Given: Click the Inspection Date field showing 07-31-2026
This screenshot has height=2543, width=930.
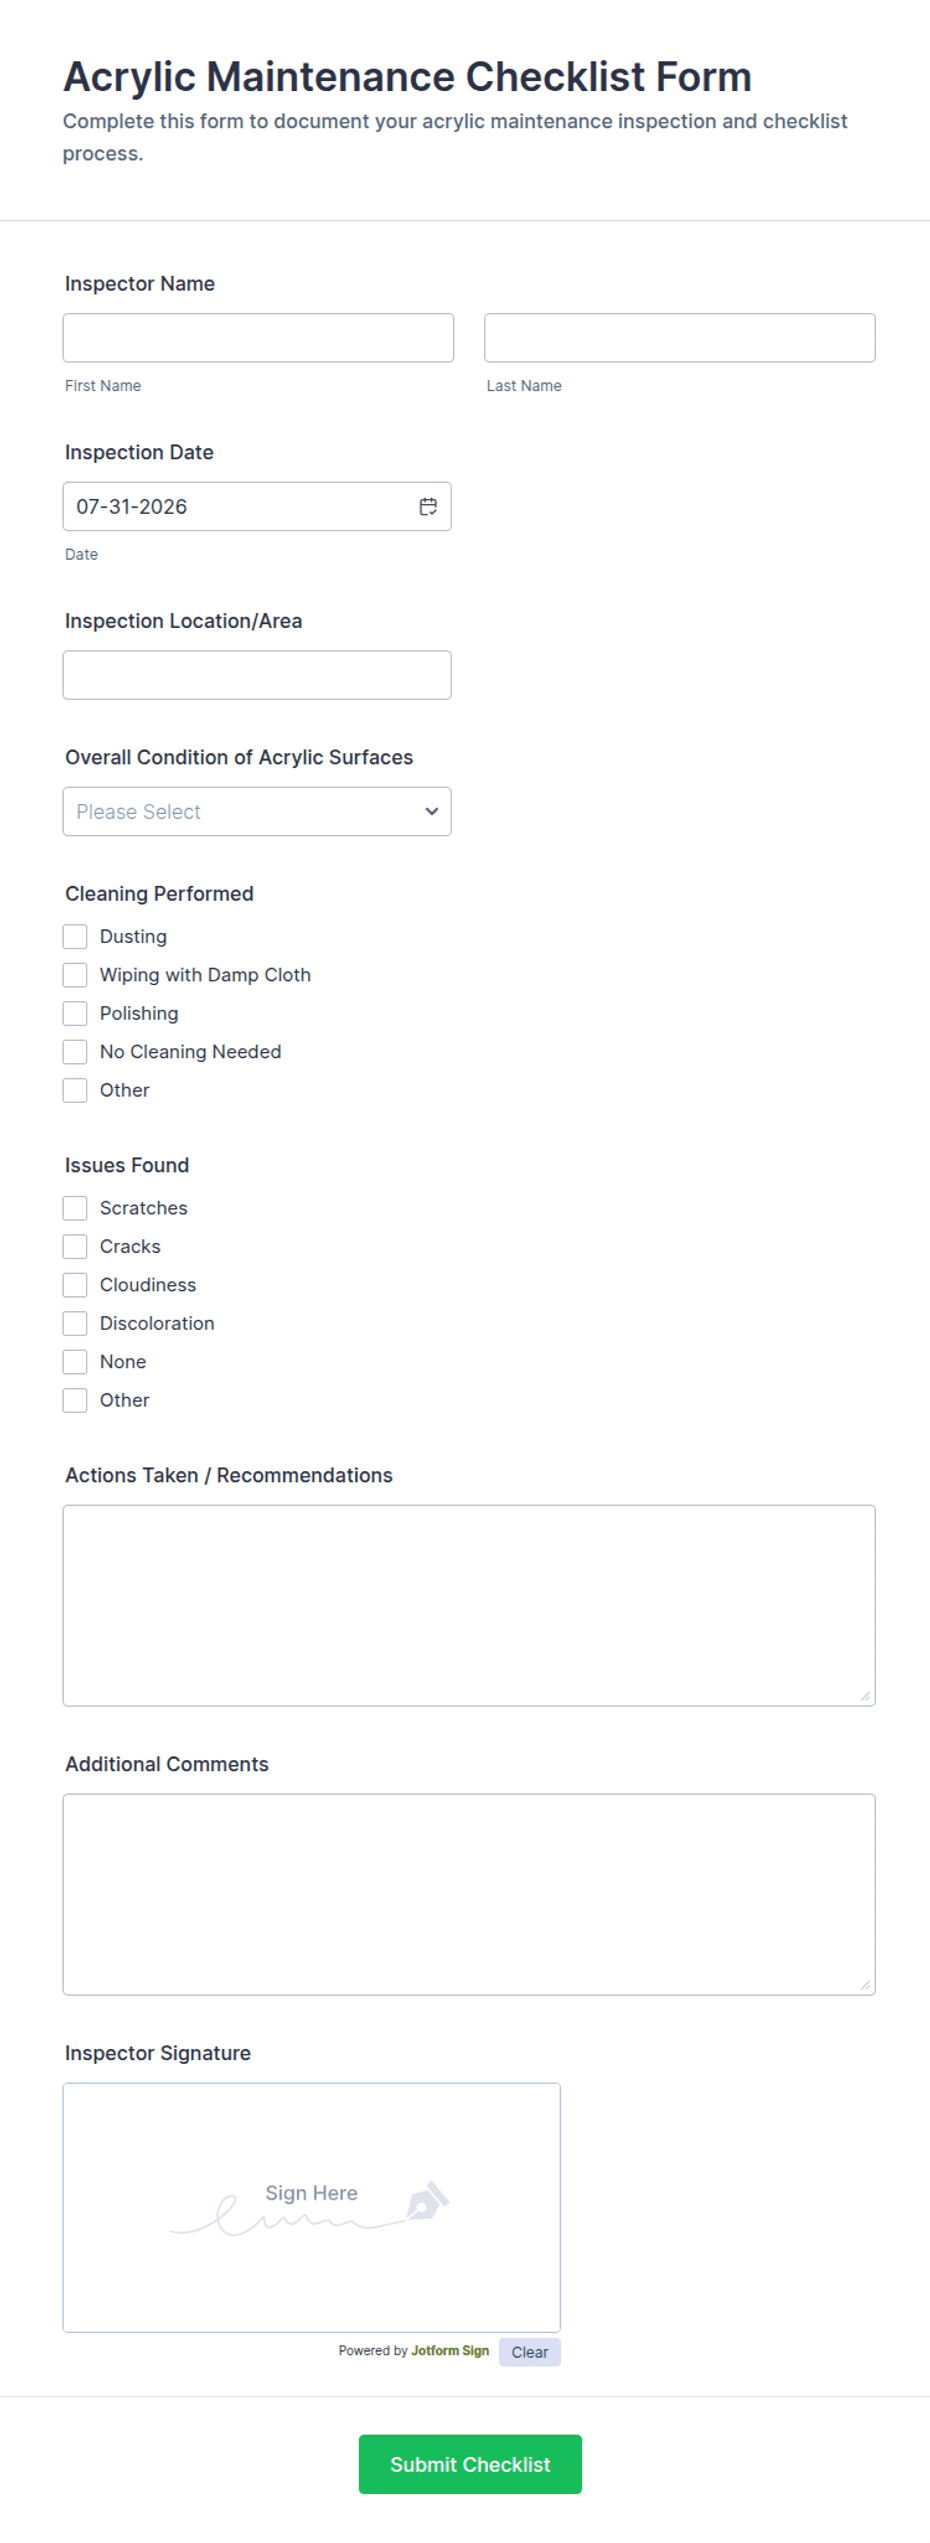Looking at the screenshot, I should 257,507.
